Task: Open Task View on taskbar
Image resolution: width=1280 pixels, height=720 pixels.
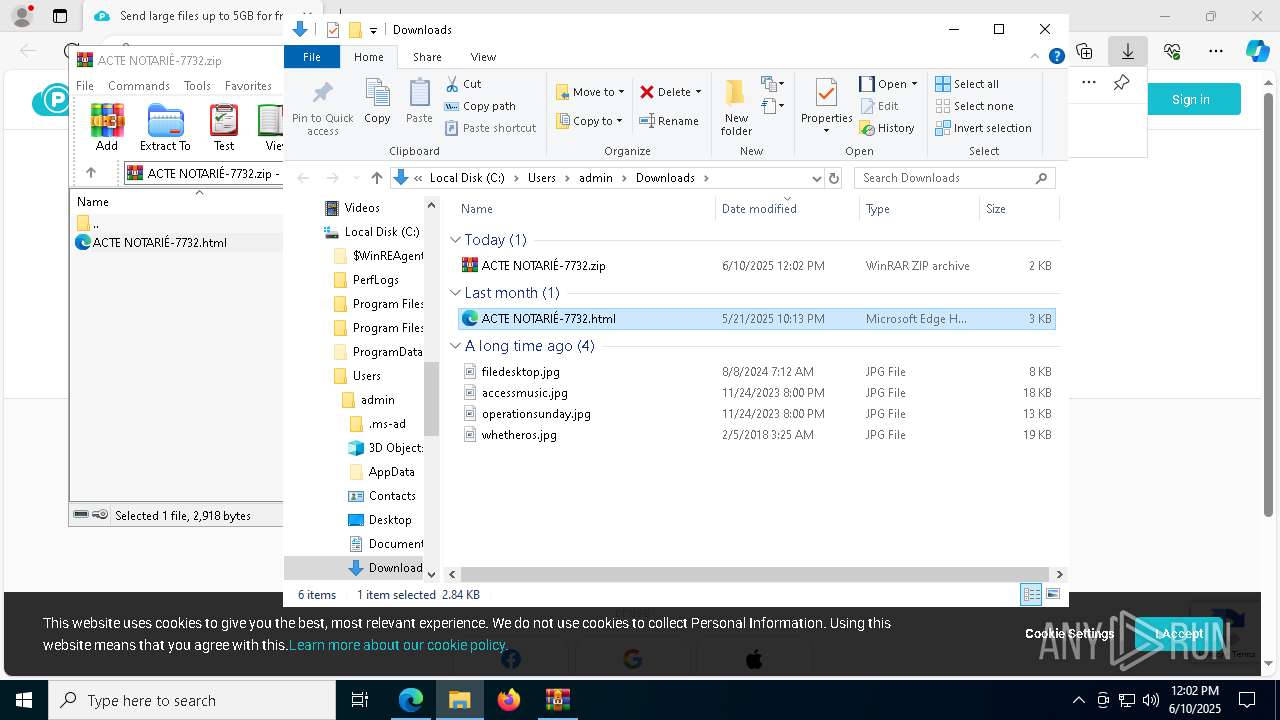Action: pos(361,700)
